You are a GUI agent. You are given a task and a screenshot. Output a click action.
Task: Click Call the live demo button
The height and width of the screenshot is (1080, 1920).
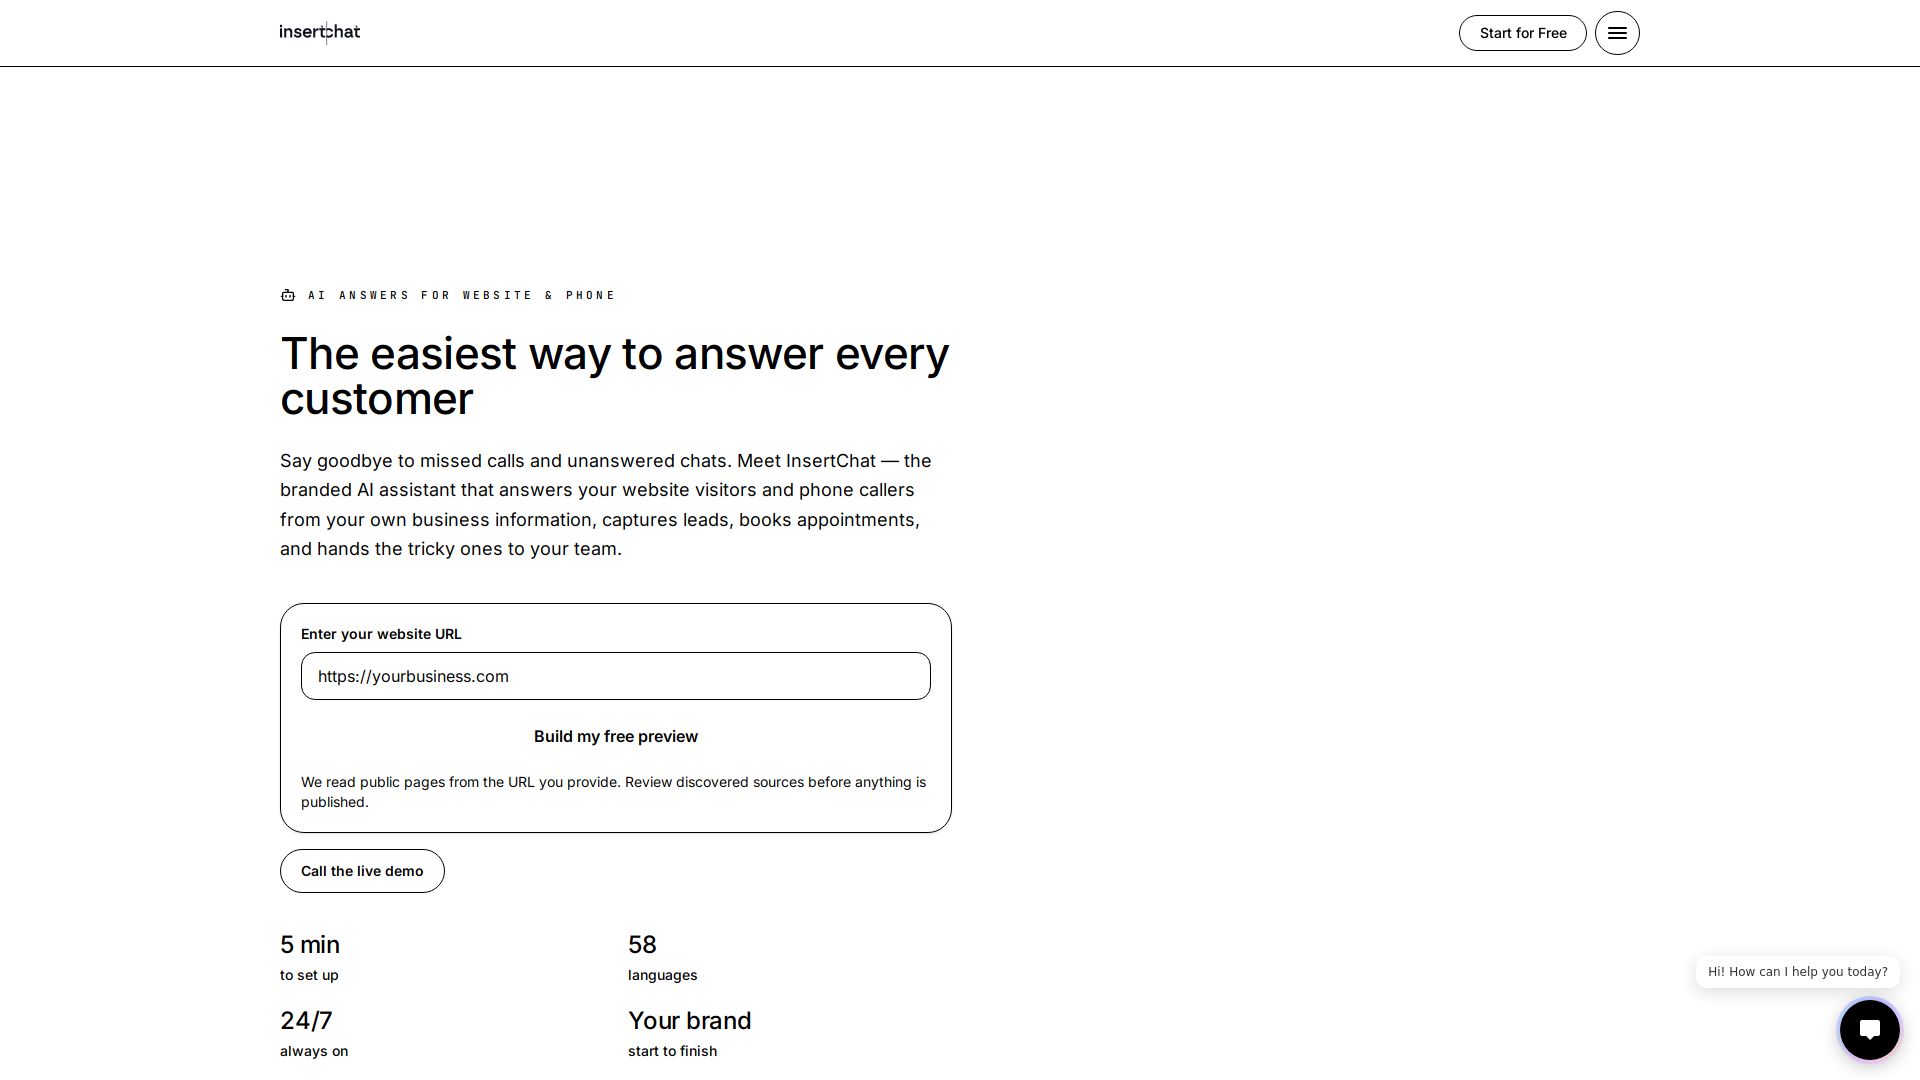362,871
